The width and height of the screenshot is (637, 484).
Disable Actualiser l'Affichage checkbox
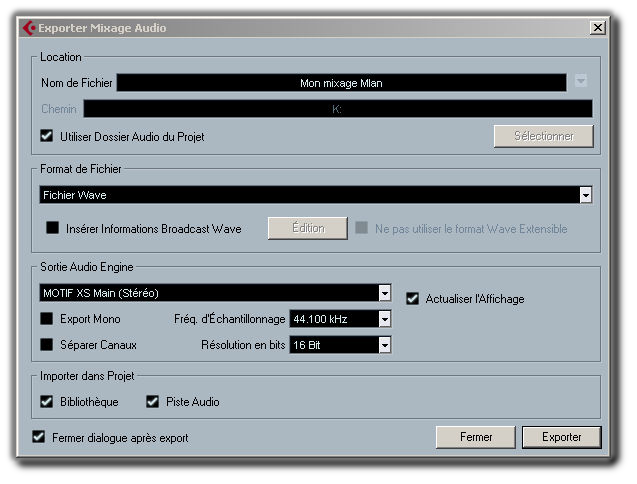click(413, 298)
